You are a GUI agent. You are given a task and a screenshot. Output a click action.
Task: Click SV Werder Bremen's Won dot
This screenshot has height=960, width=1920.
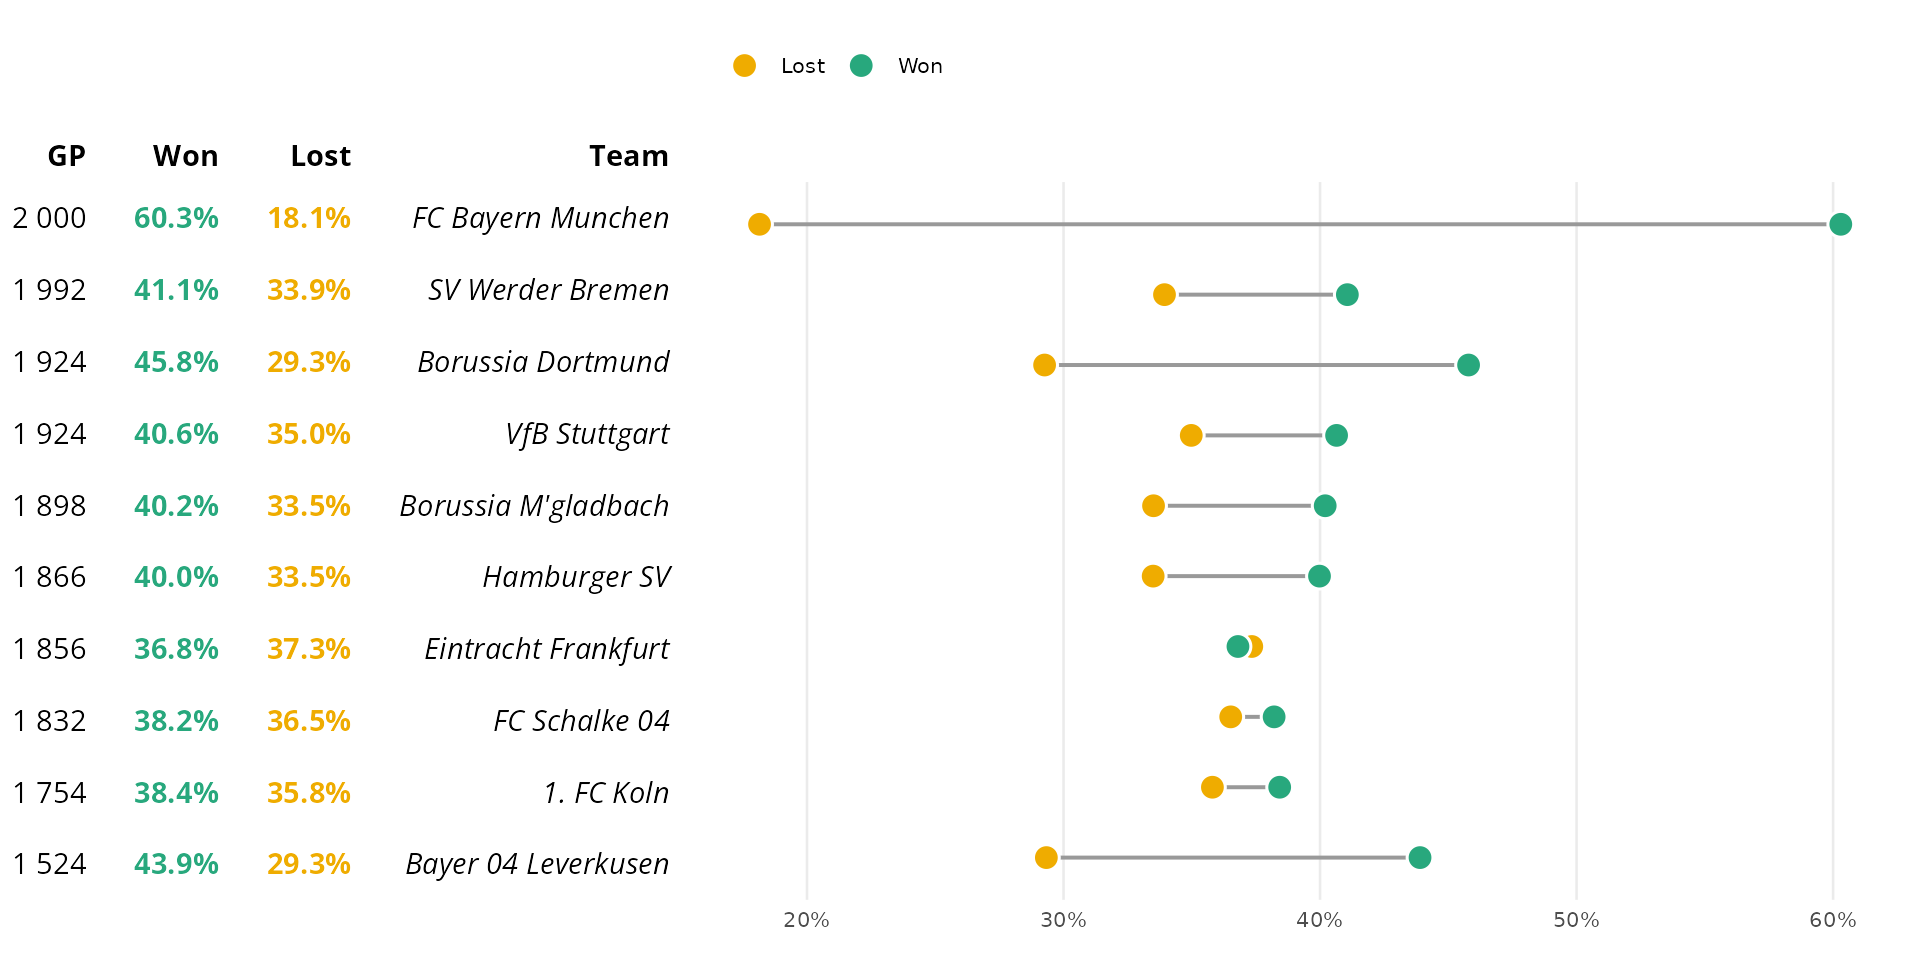point(1347,295)
